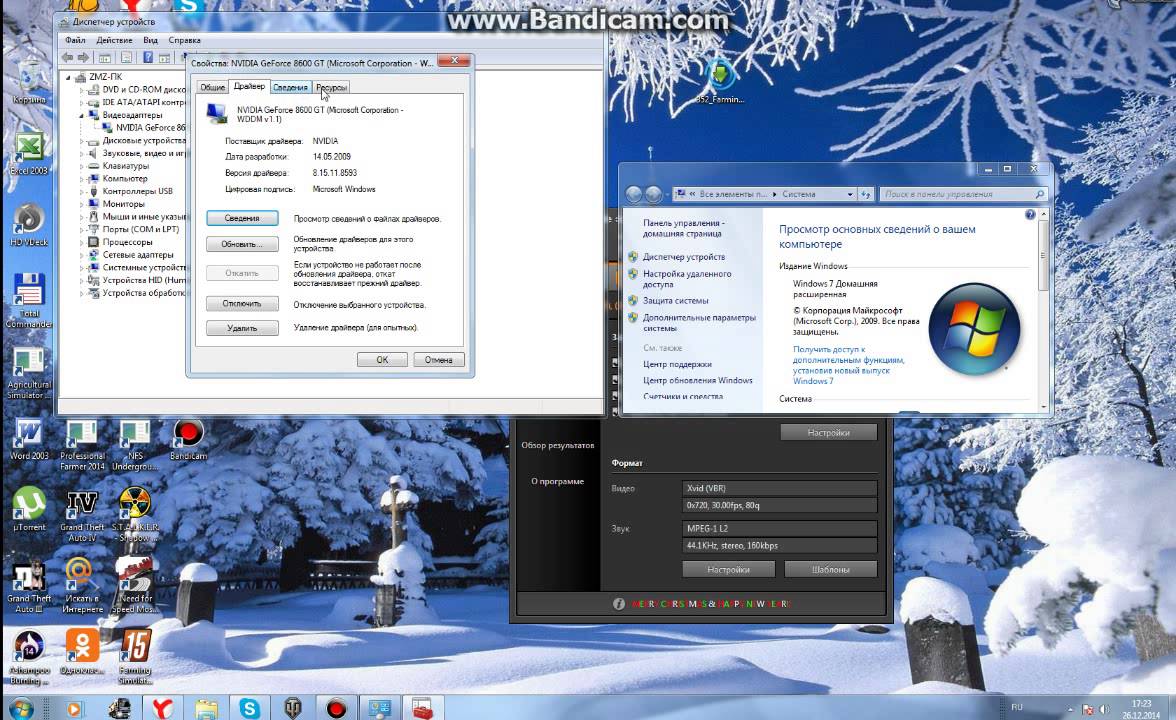Open the HD VDeck desktop shortcut
The height and width of the screenshot is (720, 1176).
(29, 224)
